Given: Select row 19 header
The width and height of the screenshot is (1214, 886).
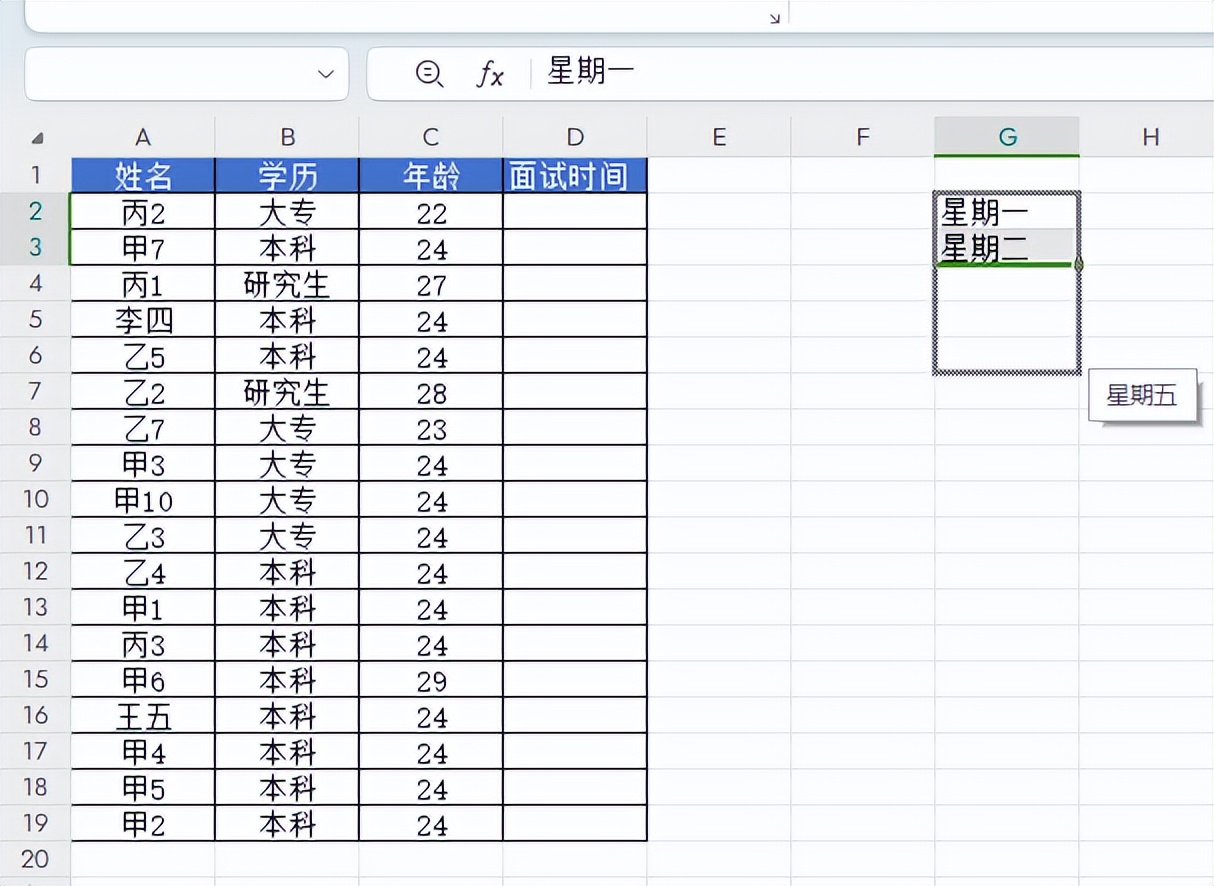Looking at the screenshot, I should 35,823.
